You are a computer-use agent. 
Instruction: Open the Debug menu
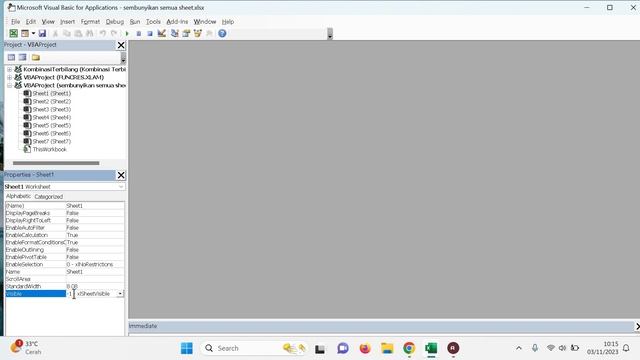pos(115,22)
